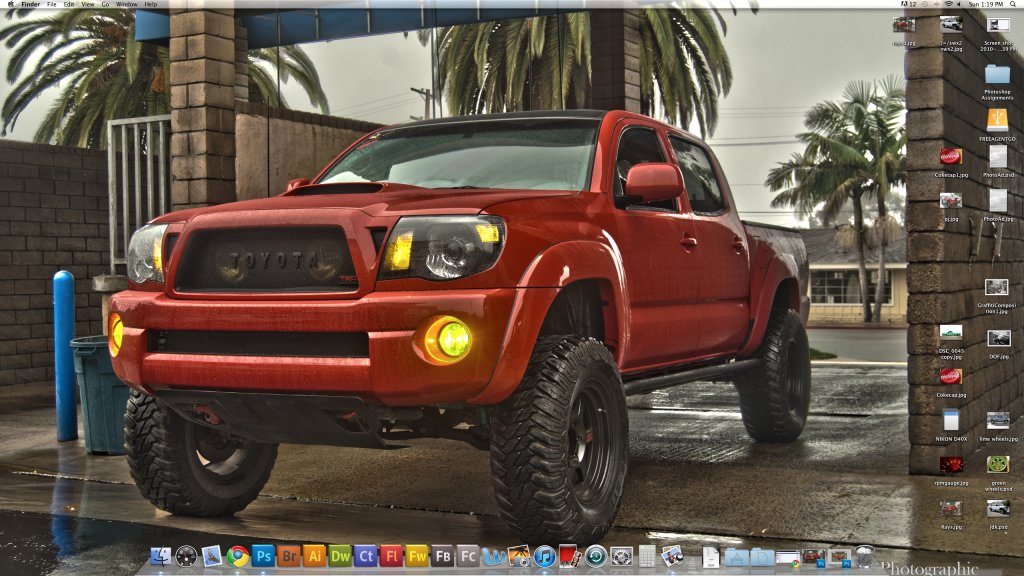This screenshot has height=576, width=1024.
Task: Launch Adobe Dreamweaver (Dw) from dock
Action: coord(340,556)
